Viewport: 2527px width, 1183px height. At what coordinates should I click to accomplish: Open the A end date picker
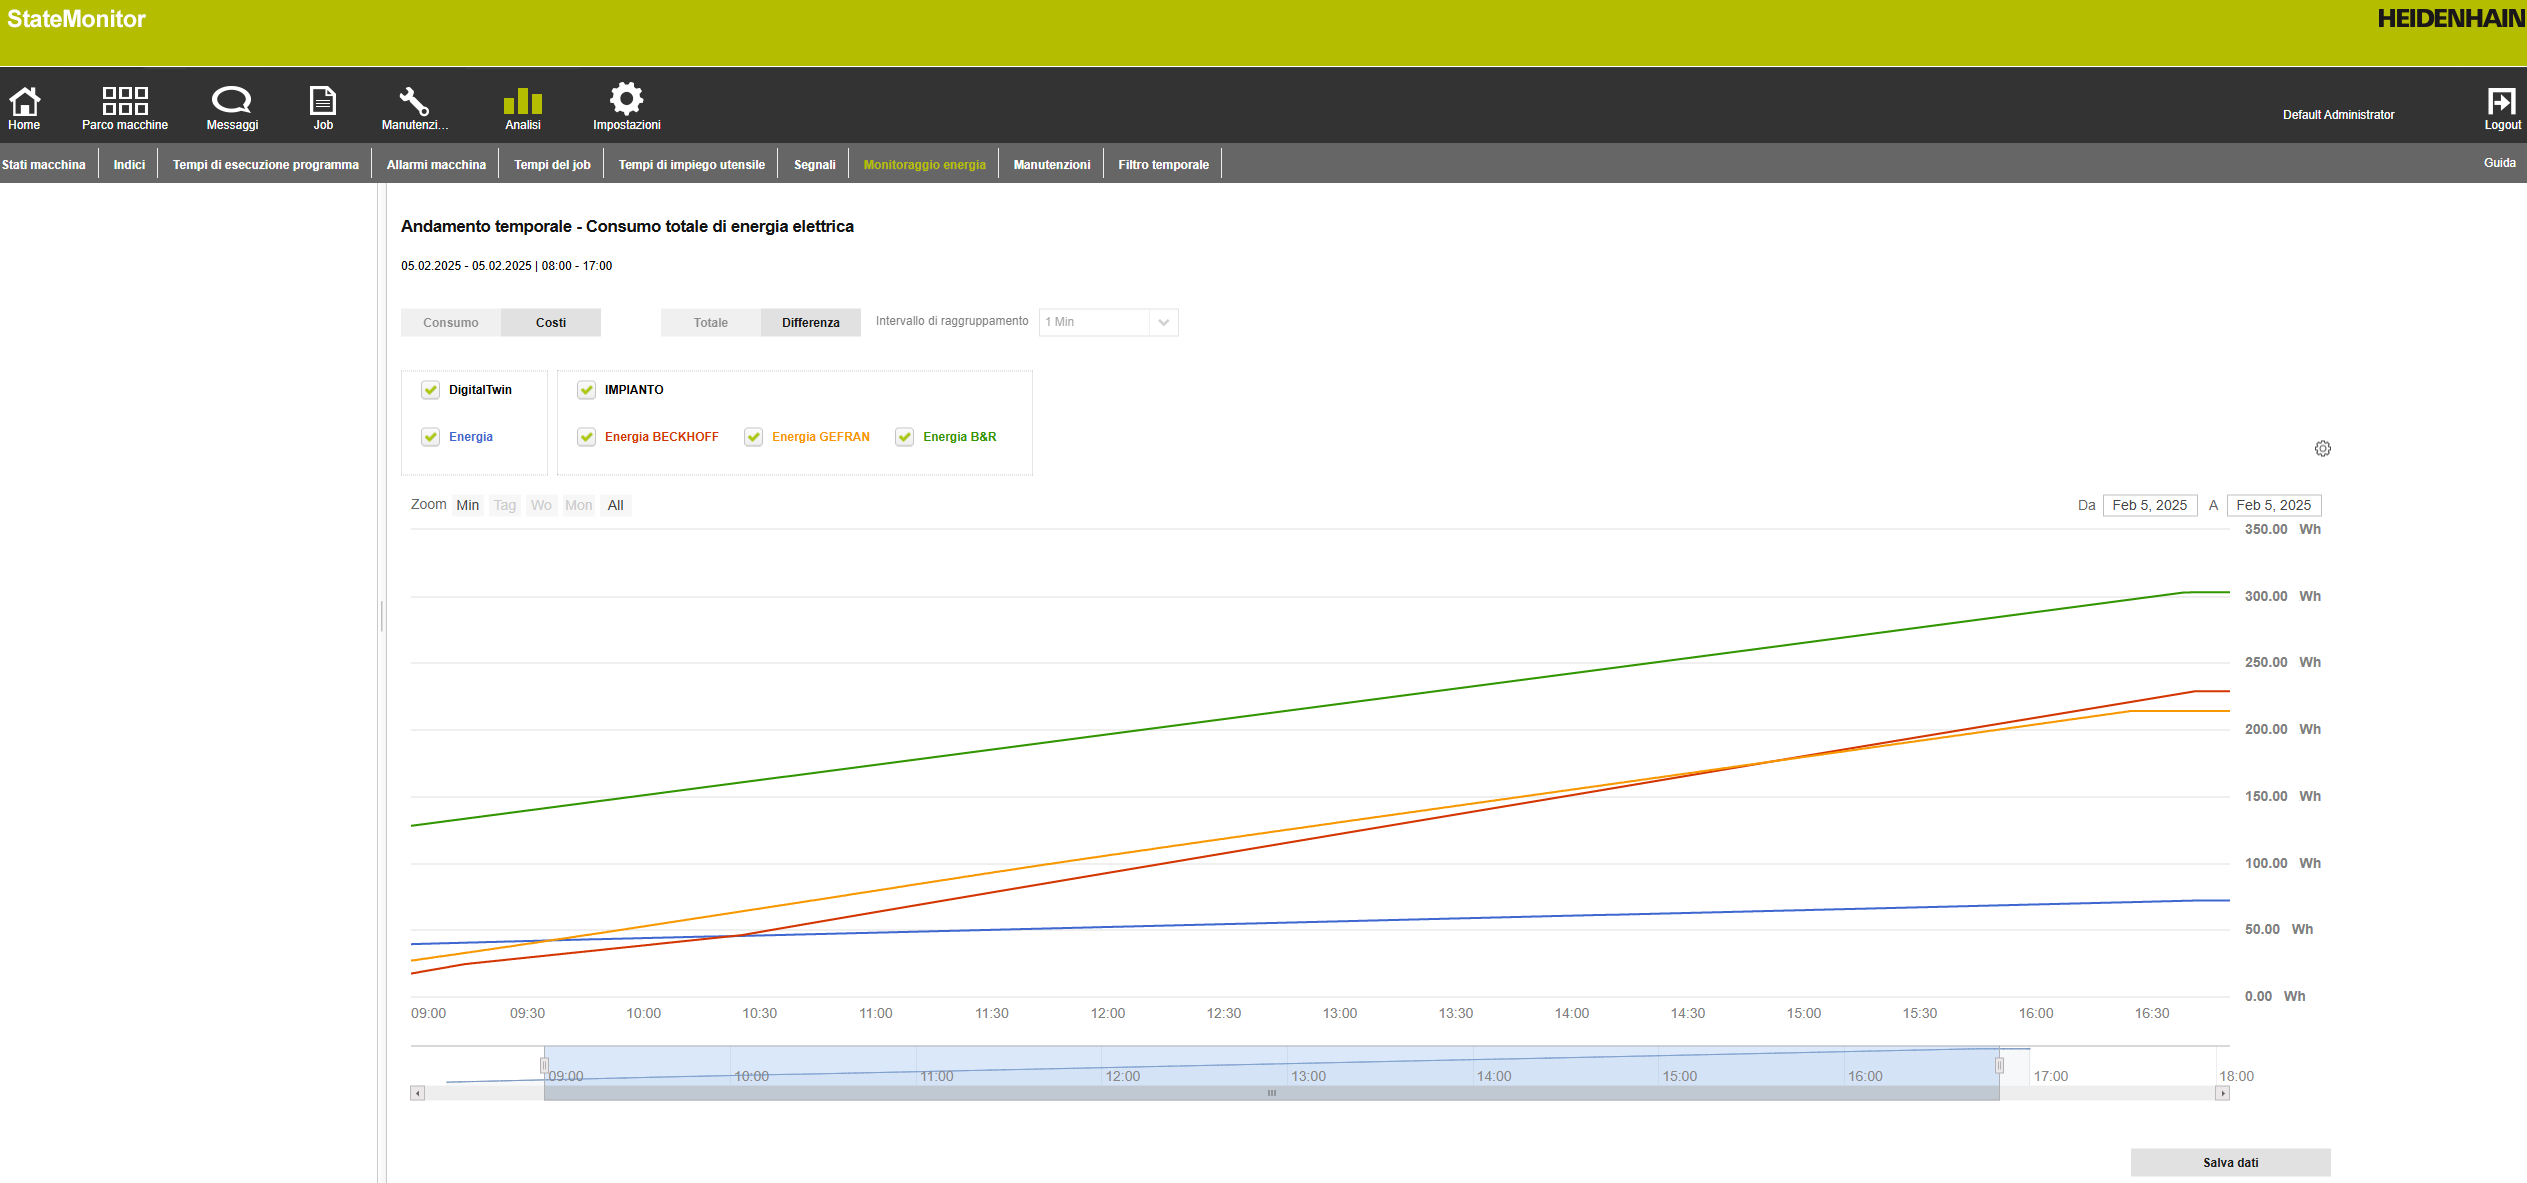pyautogui.click(x=2273, y=505)
